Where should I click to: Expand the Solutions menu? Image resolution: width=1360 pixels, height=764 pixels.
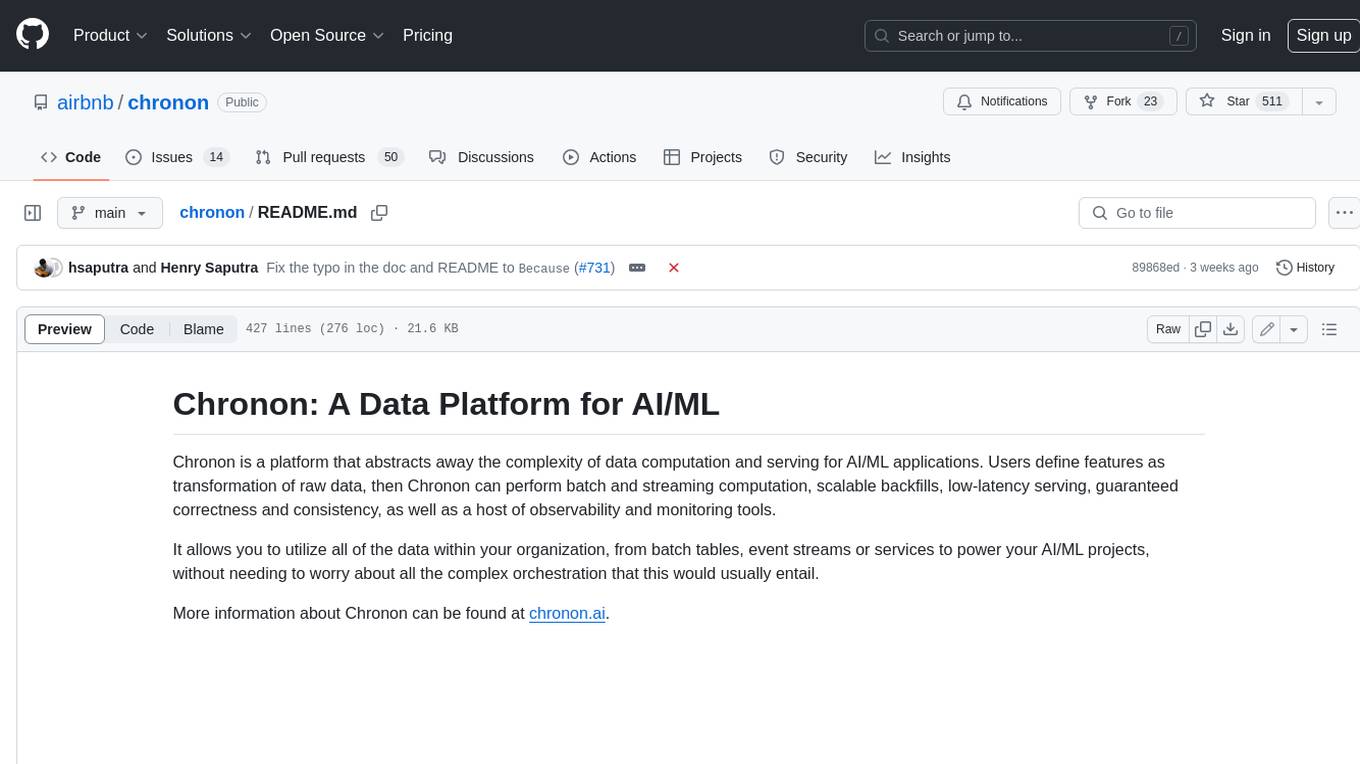[x=209, y=35]
